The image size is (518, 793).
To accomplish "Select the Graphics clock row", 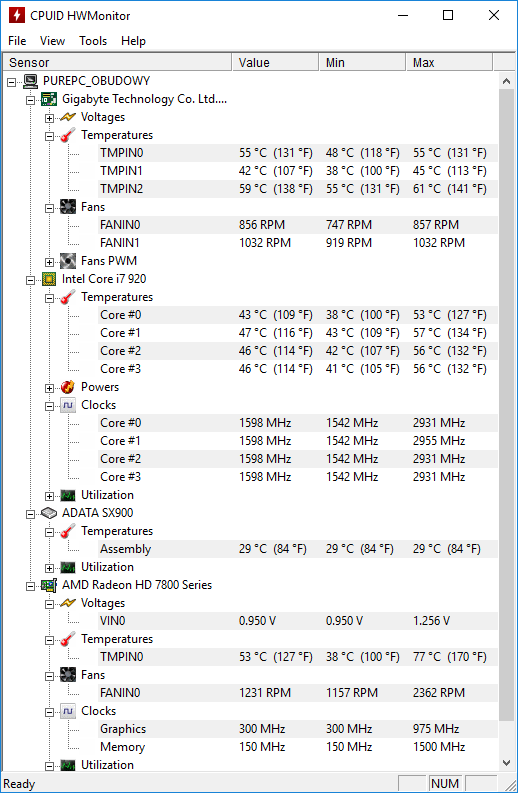I will (x=298, y=729).
